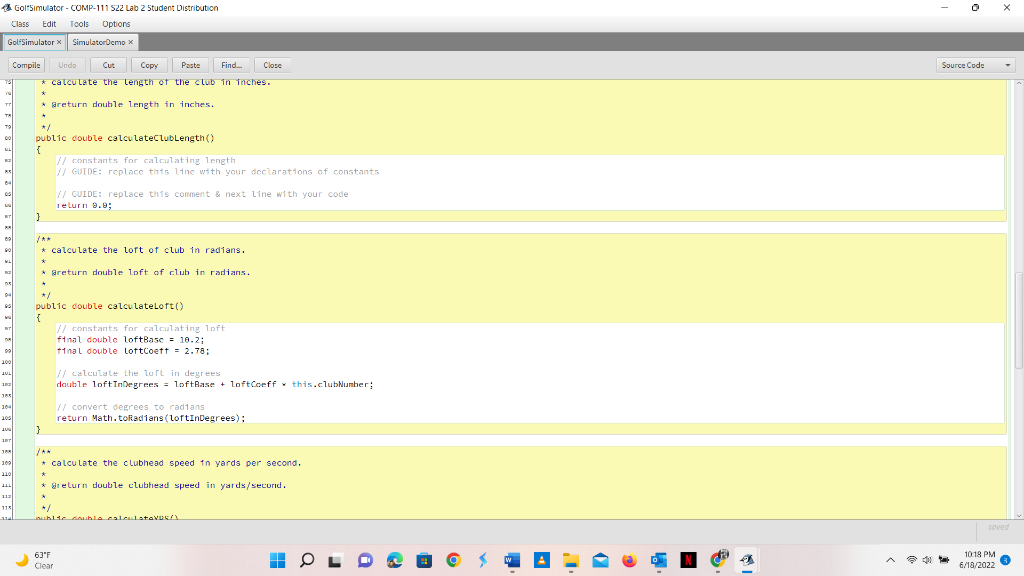Click the Compile button
The height and width of the screenshot is (576, 1024).
click(26, 65)
